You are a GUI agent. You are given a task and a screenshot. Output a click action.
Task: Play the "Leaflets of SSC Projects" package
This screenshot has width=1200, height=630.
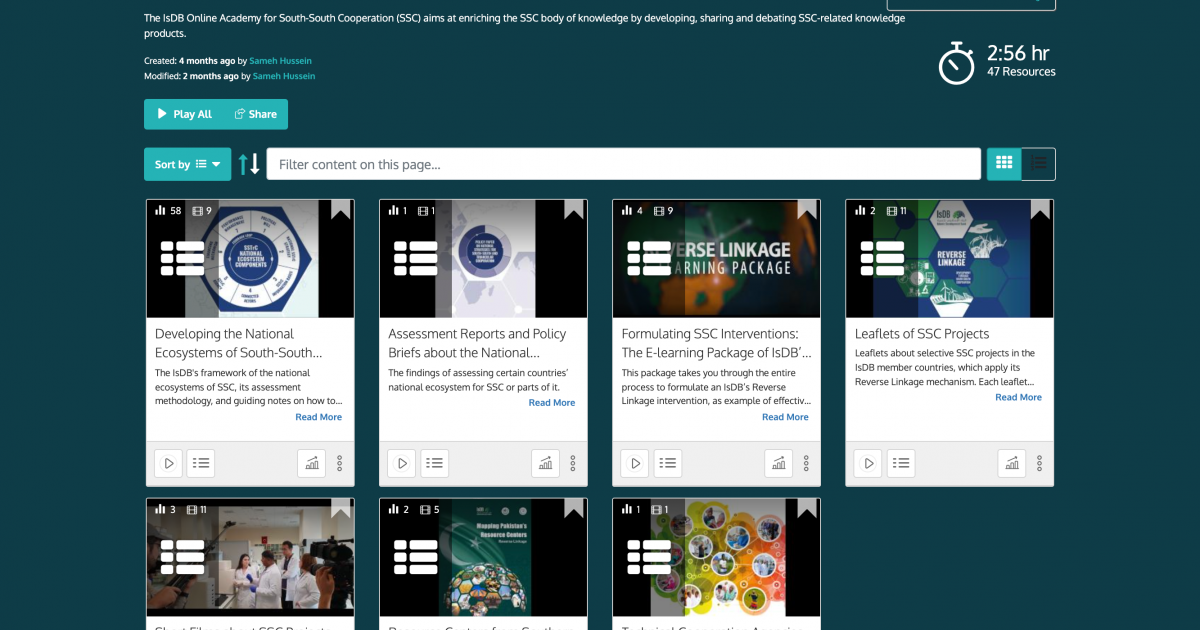click(867, 463)
